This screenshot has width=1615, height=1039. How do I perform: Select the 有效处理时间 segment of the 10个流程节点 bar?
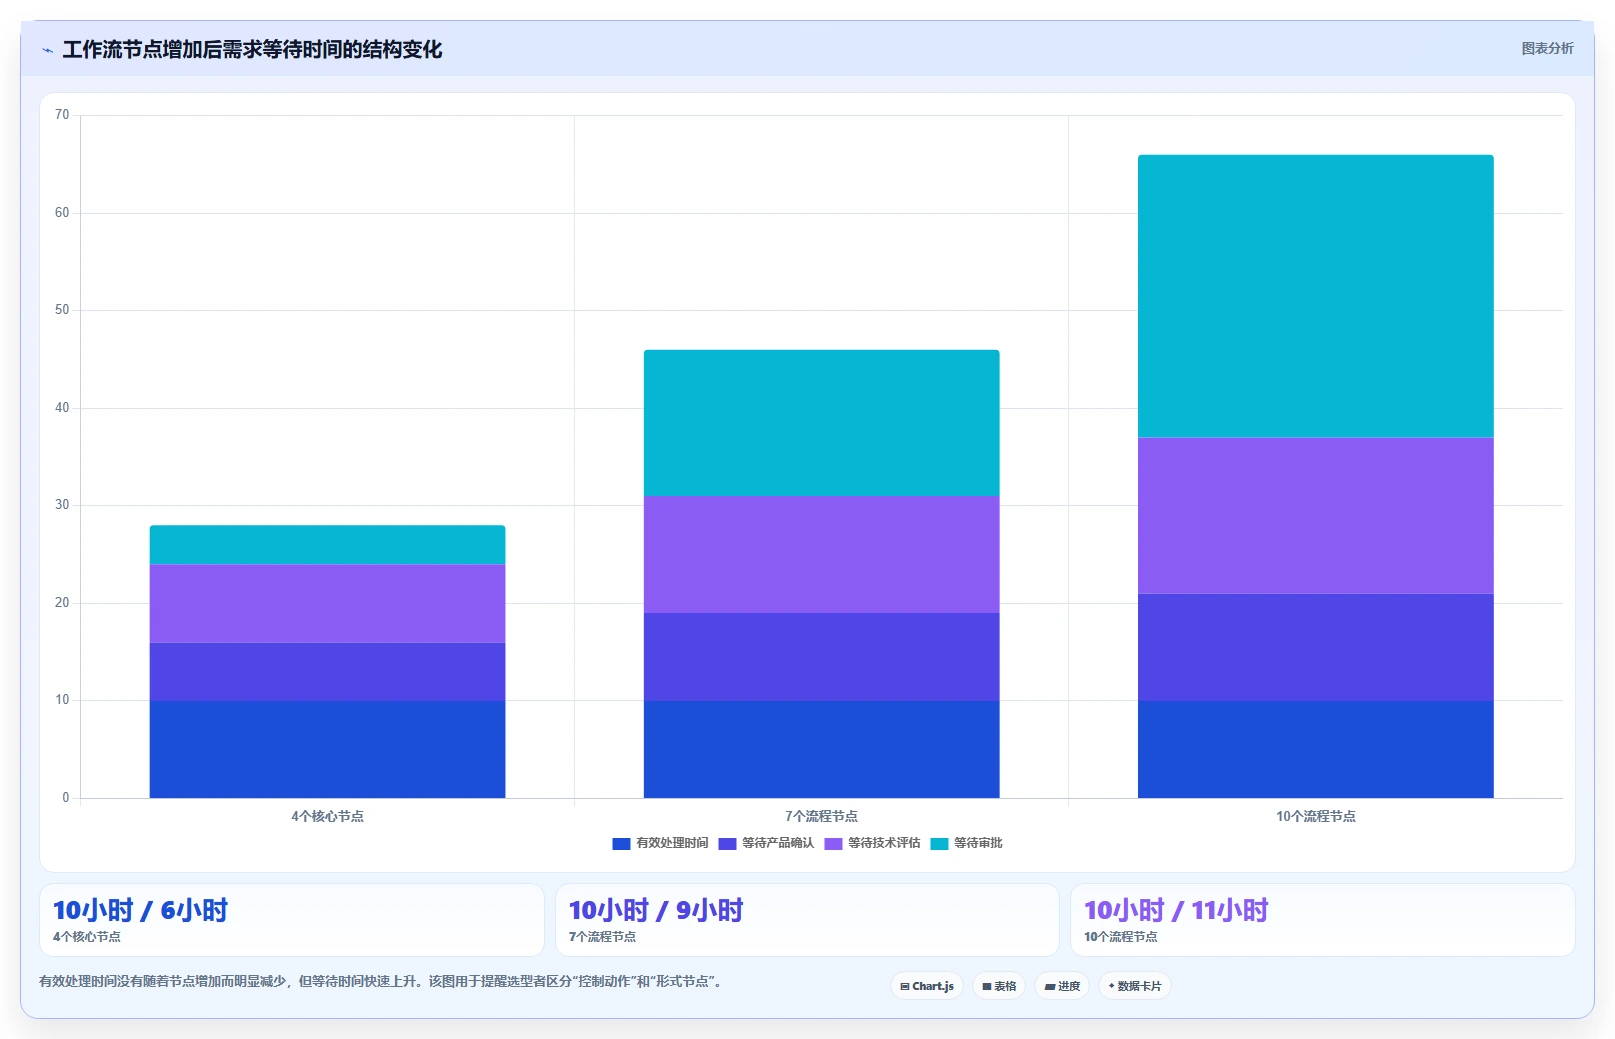point(1315,749)
